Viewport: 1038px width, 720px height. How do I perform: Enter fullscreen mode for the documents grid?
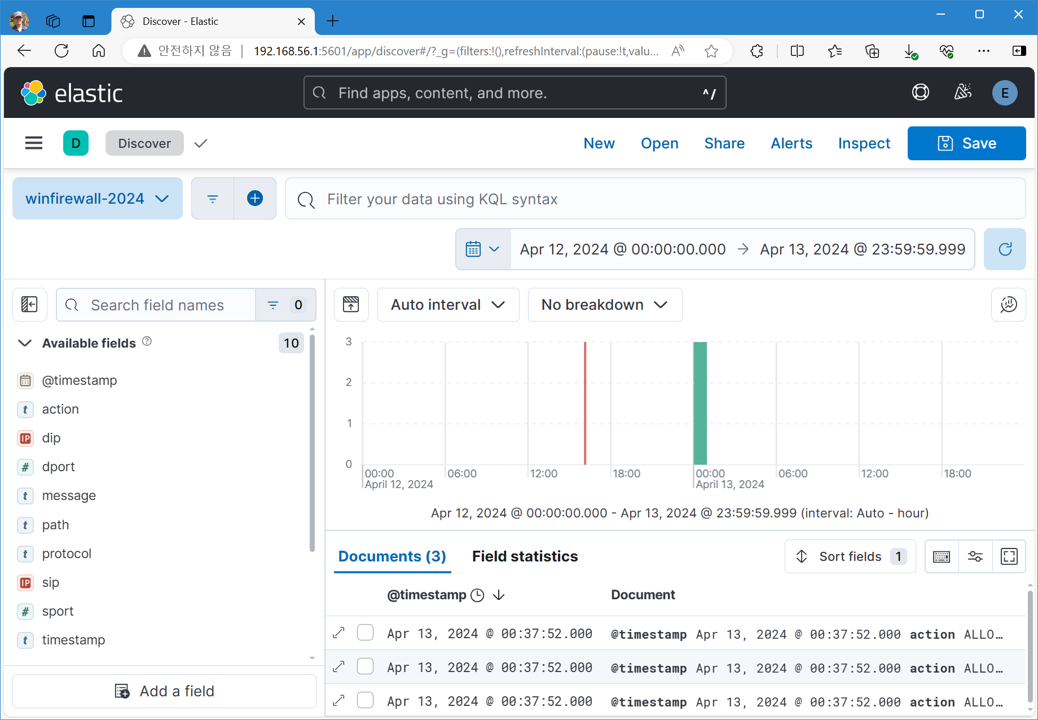coord(1009,557)
